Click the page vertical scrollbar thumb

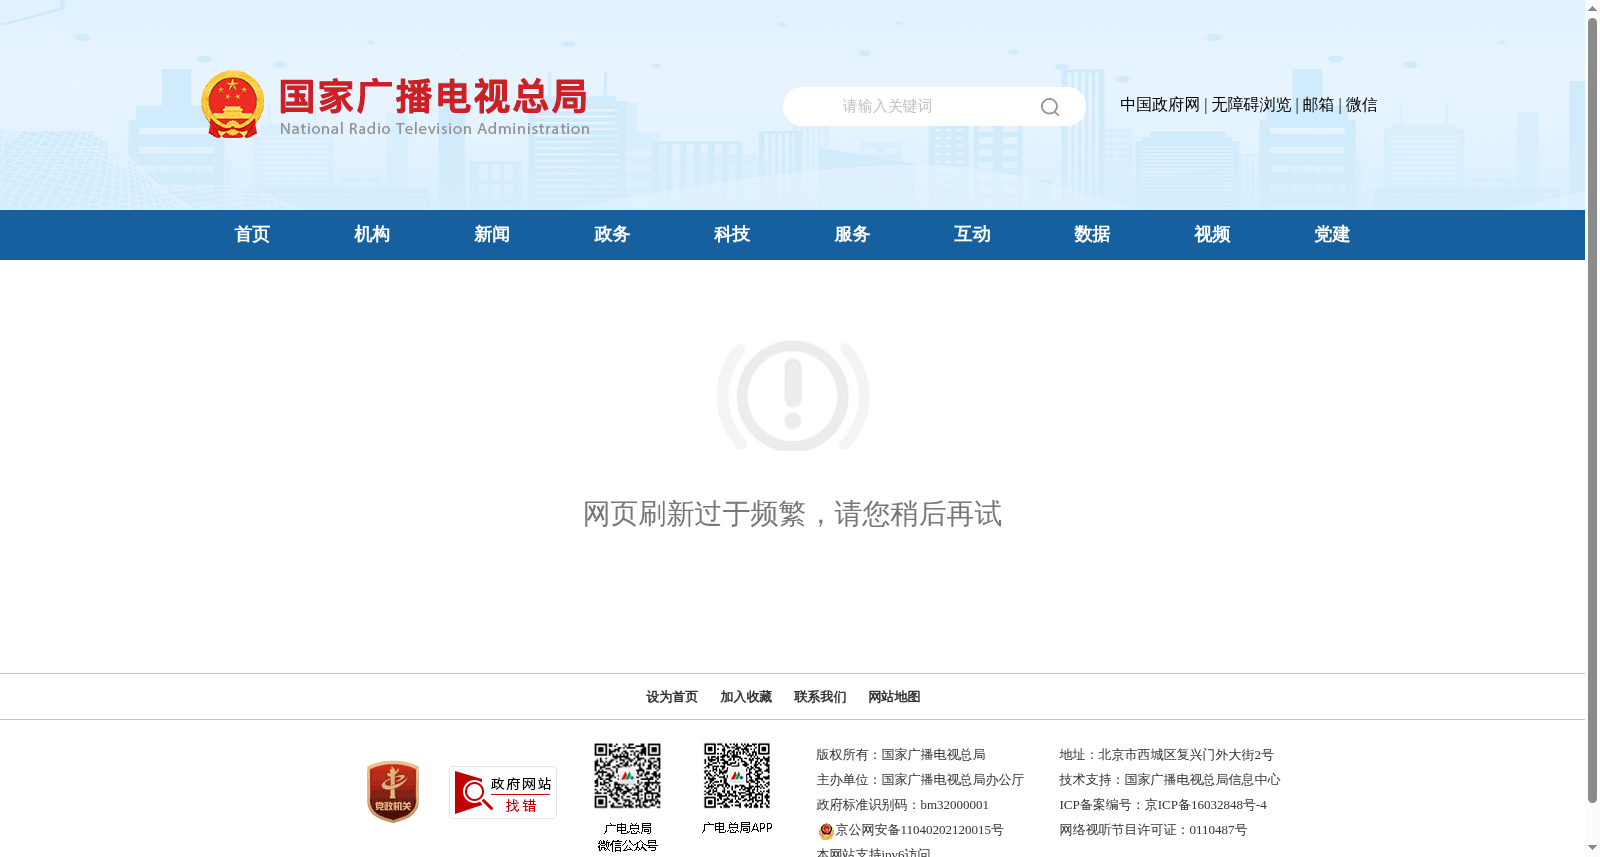pyautogui.click(x=1592, y=411)
